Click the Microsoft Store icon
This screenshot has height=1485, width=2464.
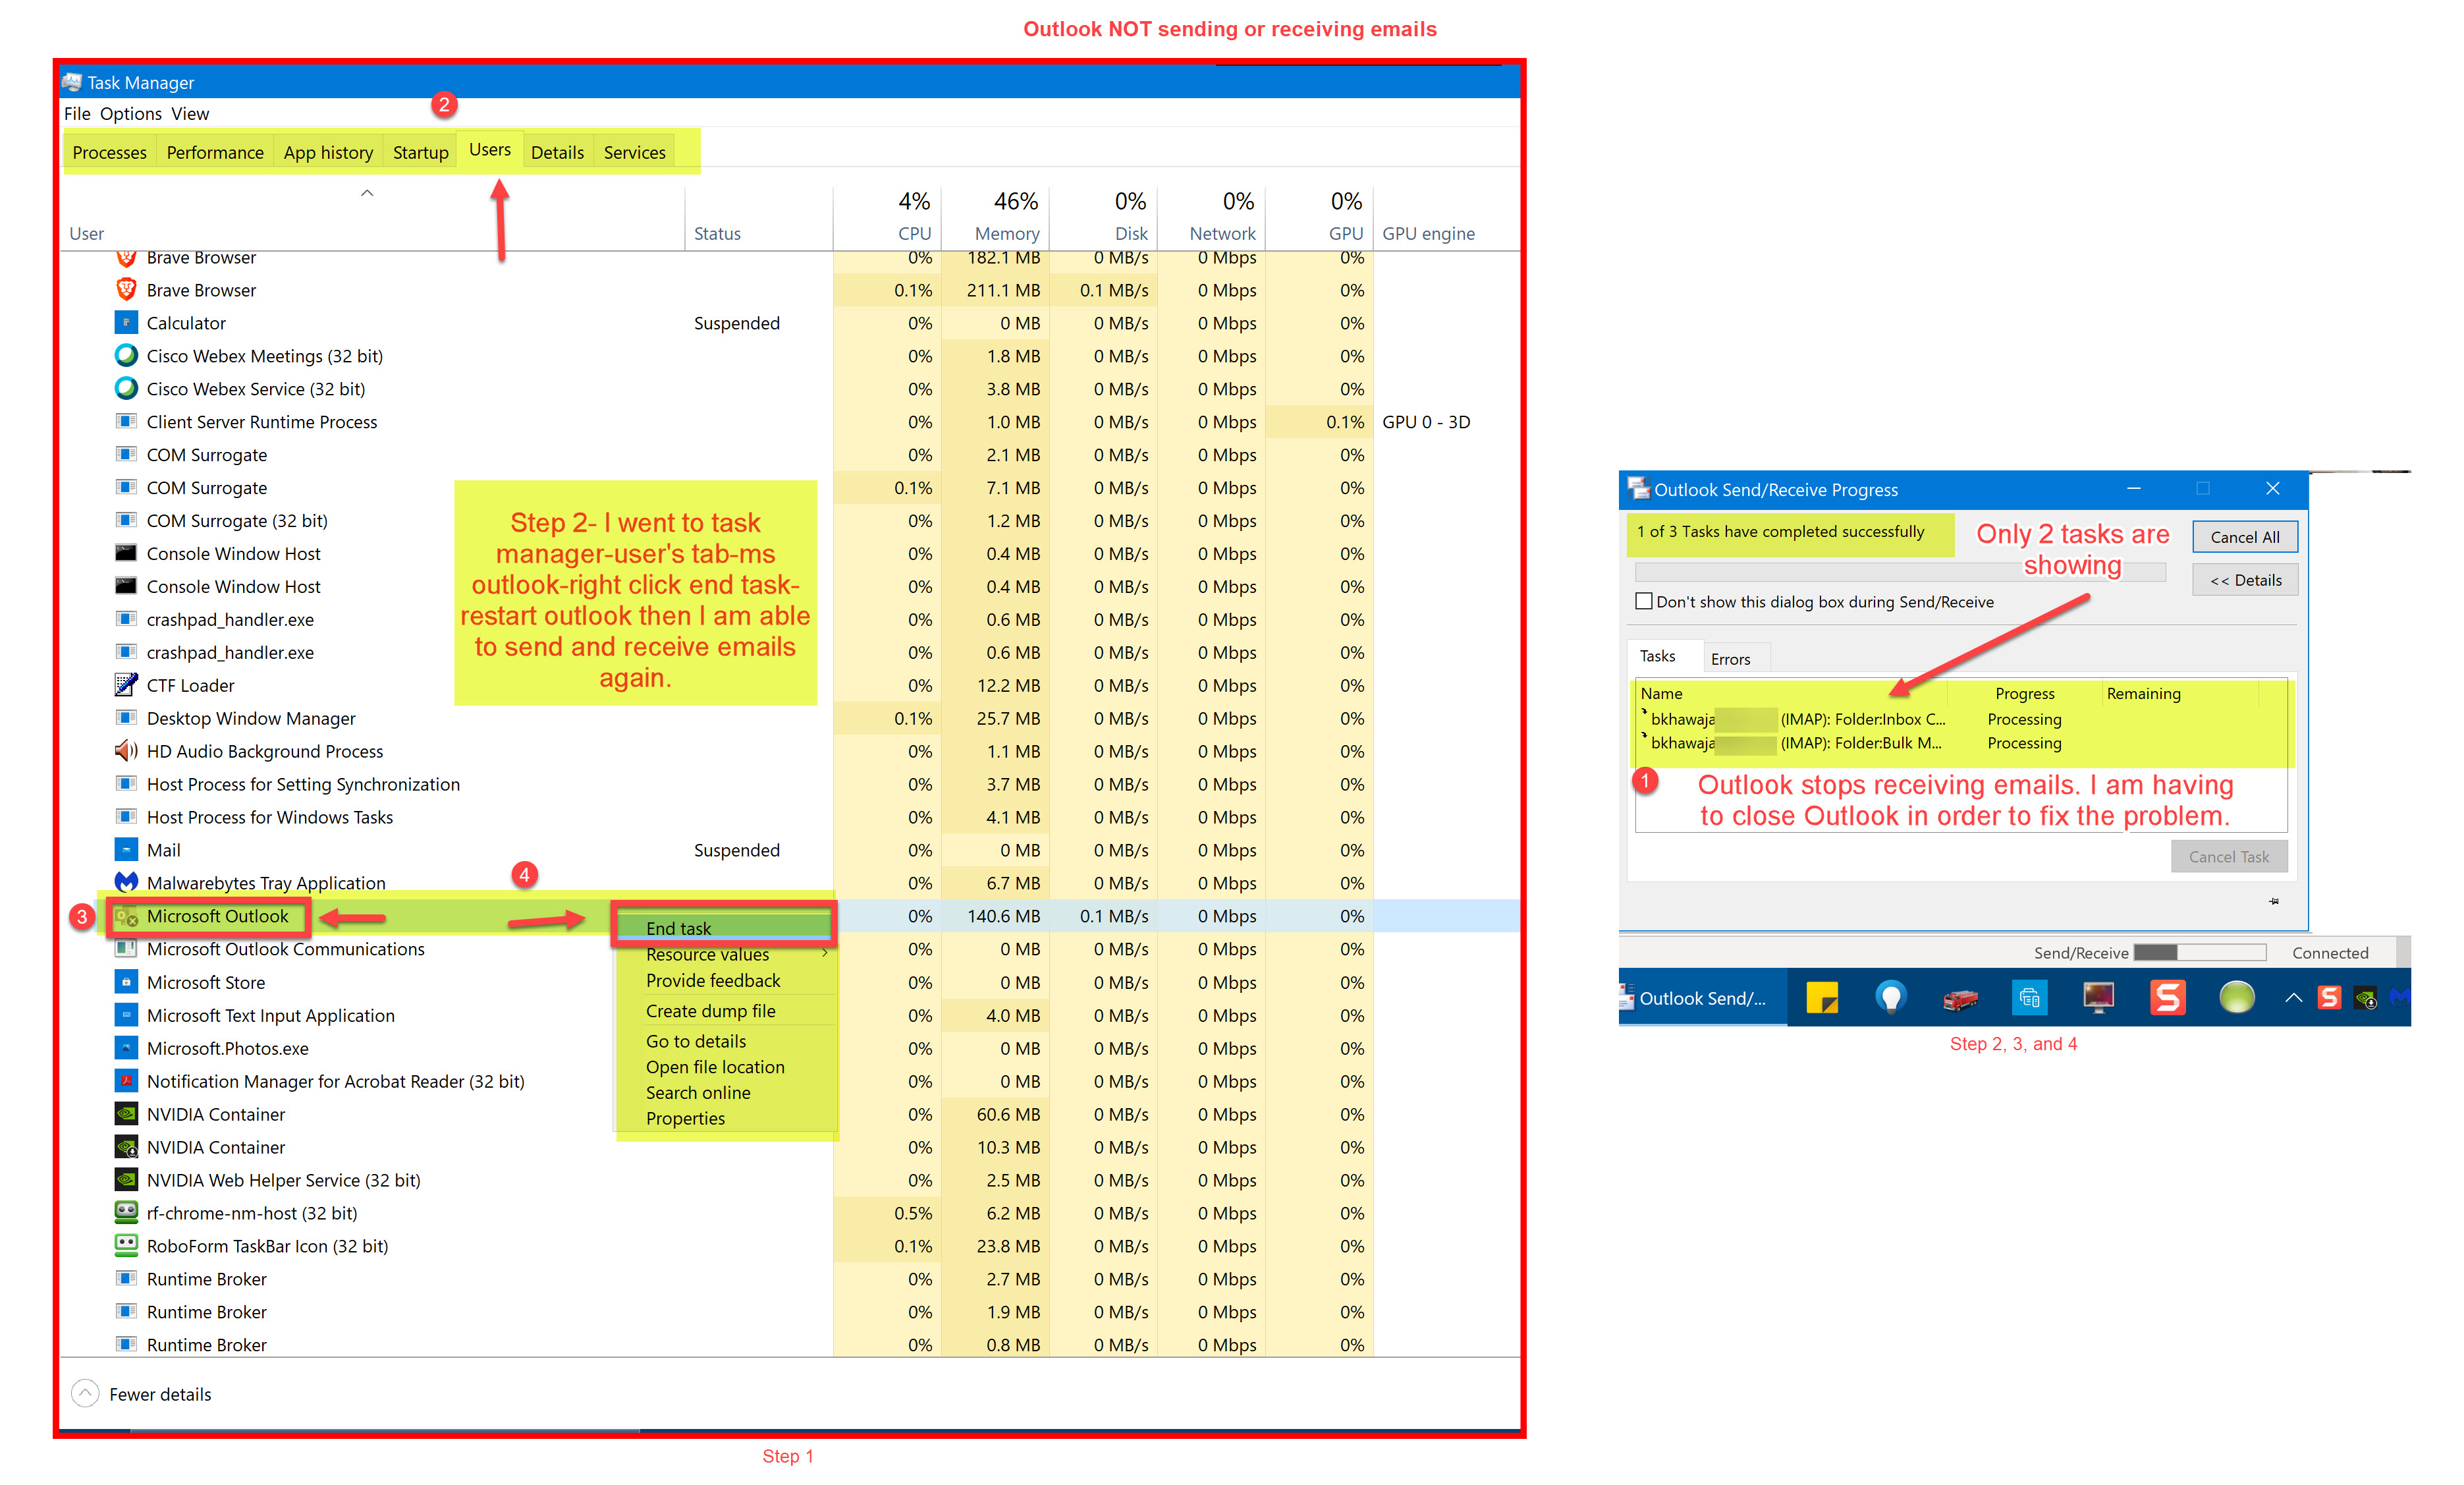coord(126,982)
